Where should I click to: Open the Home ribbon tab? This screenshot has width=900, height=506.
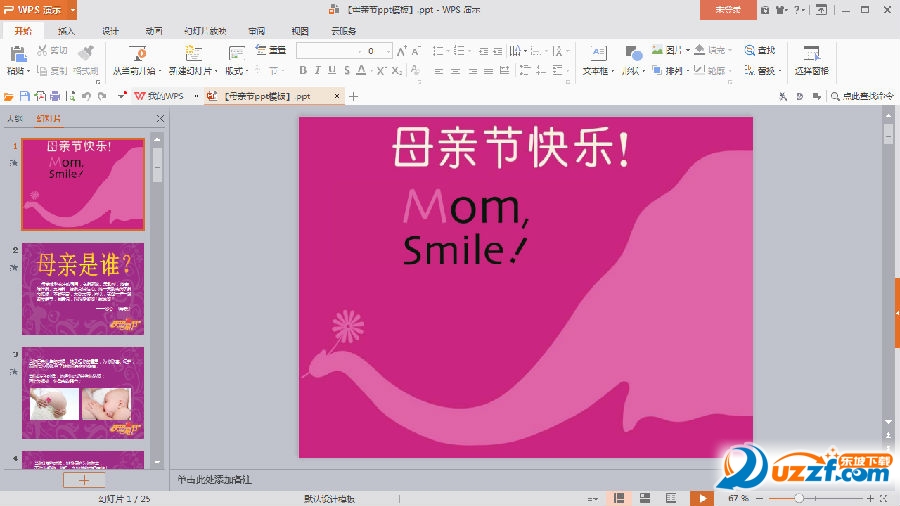[x=23, y=30]
